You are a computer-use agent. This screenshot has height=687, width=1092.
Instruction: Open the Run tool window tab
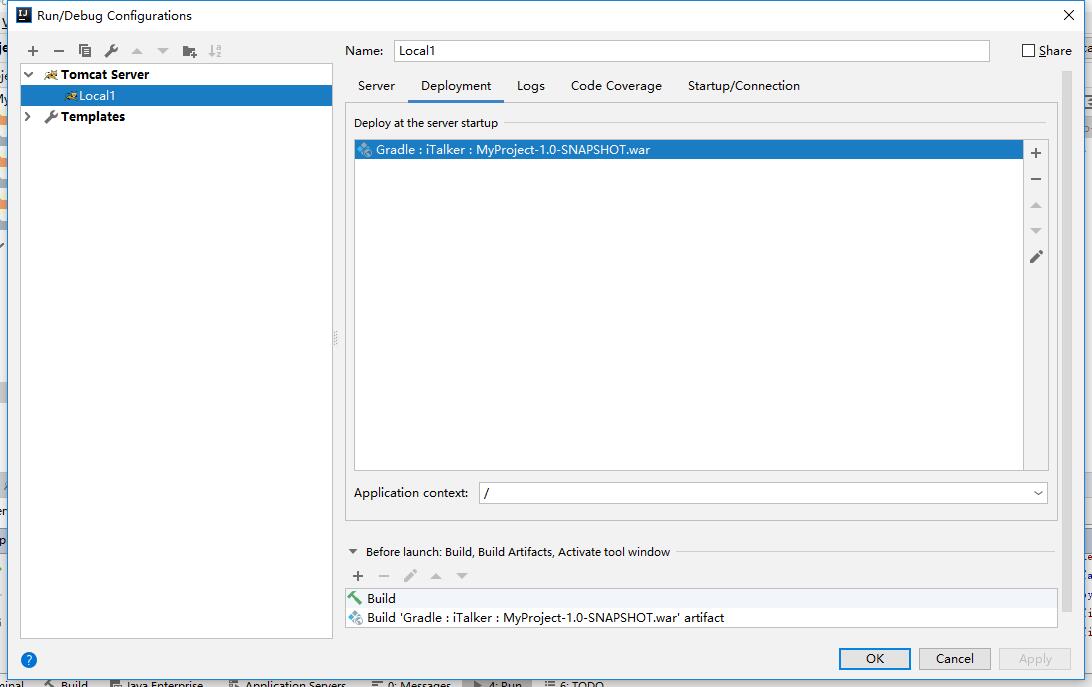pyautogui.click(x=498, y=684)
